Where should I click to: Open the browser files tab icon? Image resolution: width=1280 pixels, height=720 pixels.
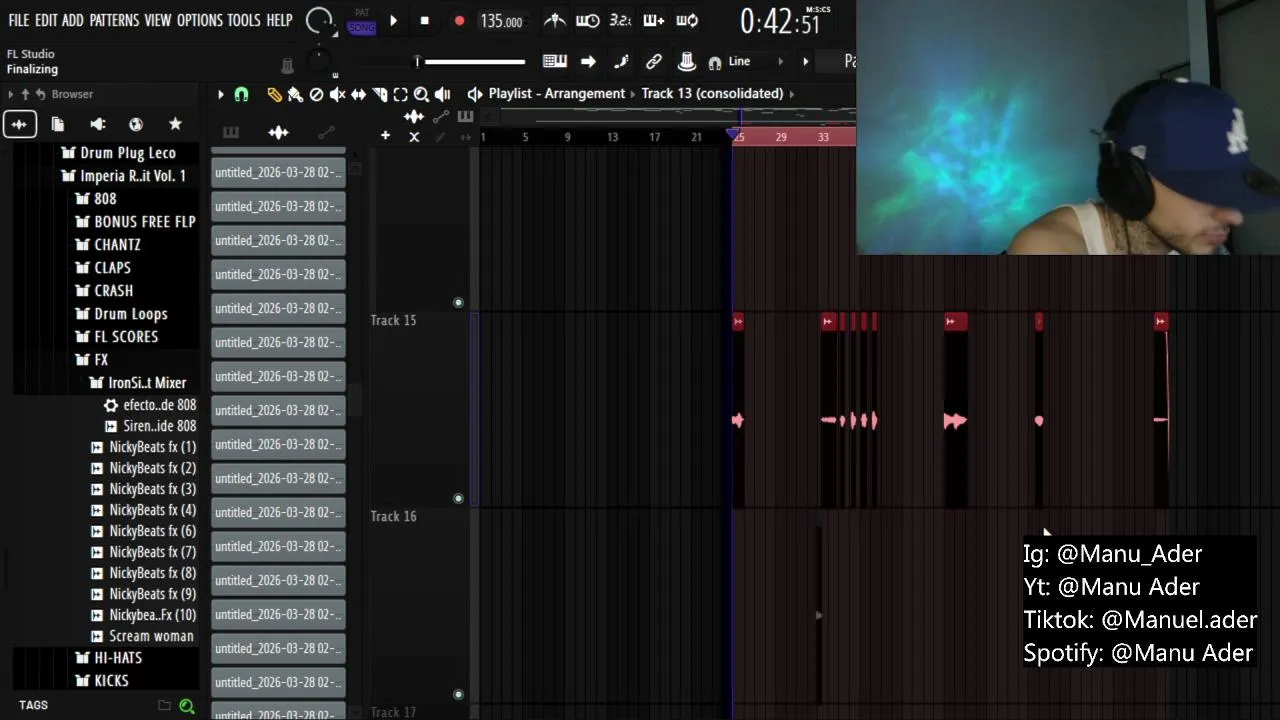point(58,124)
